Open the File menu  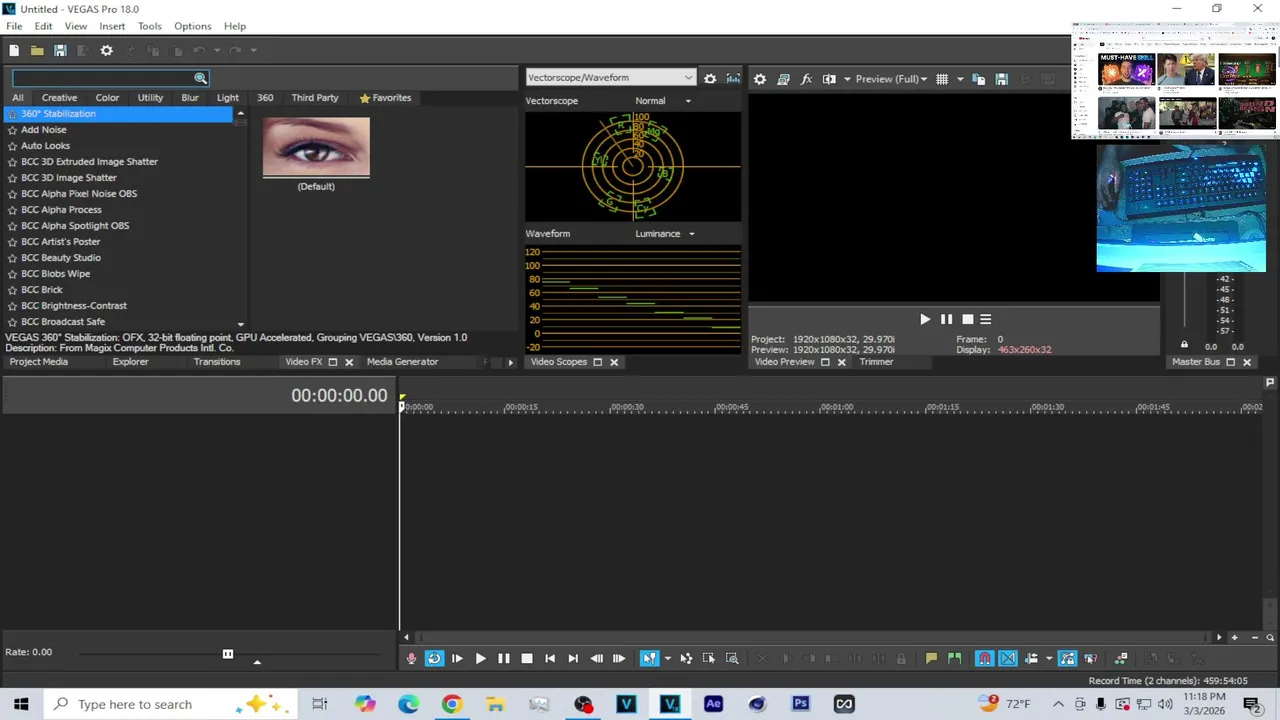click(14, 26)
